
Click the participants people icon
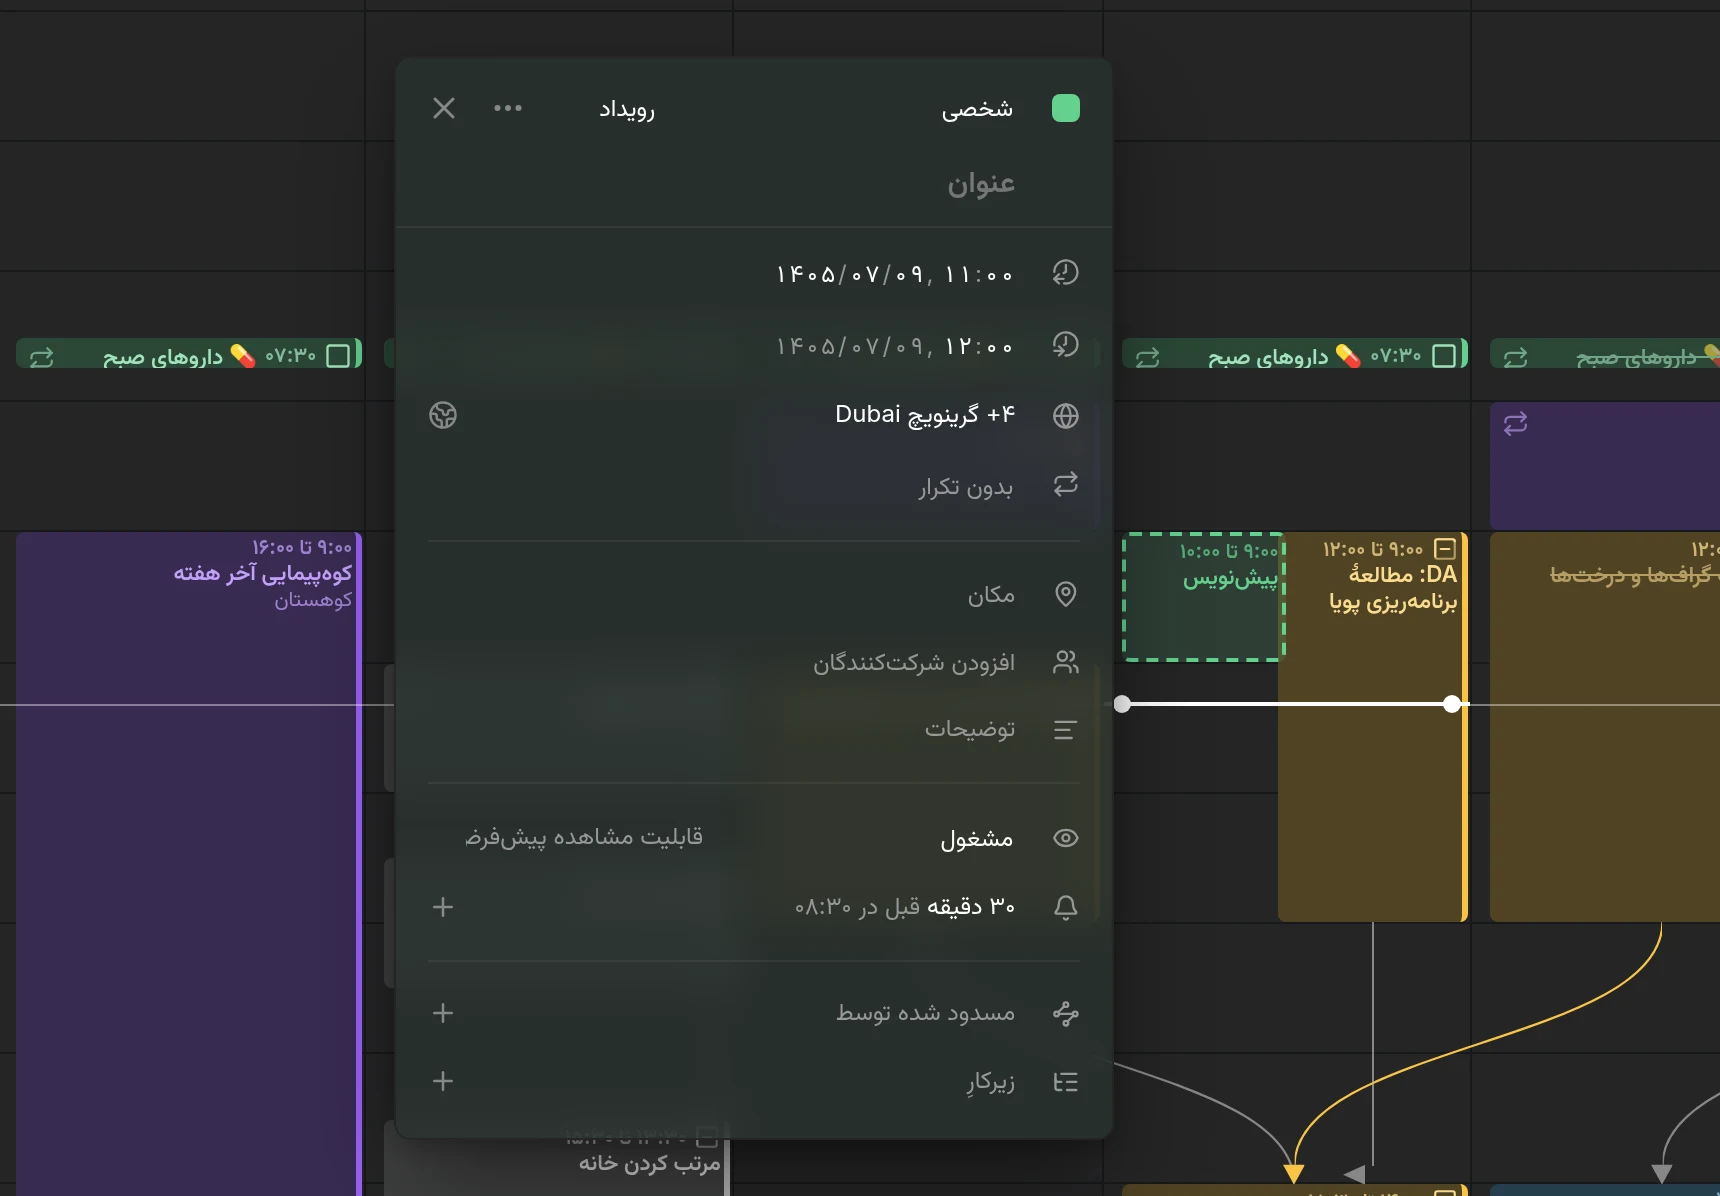(x=1066, y=662)
